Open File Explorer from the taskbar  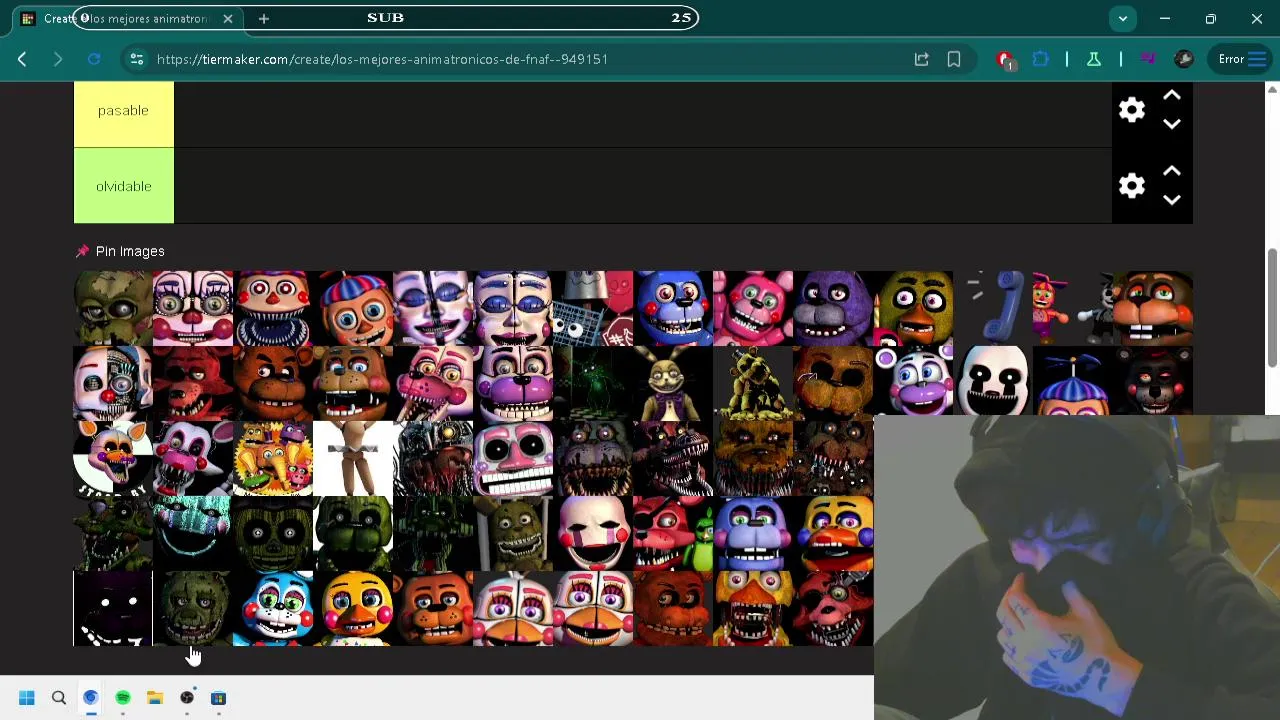coord(155,698)
